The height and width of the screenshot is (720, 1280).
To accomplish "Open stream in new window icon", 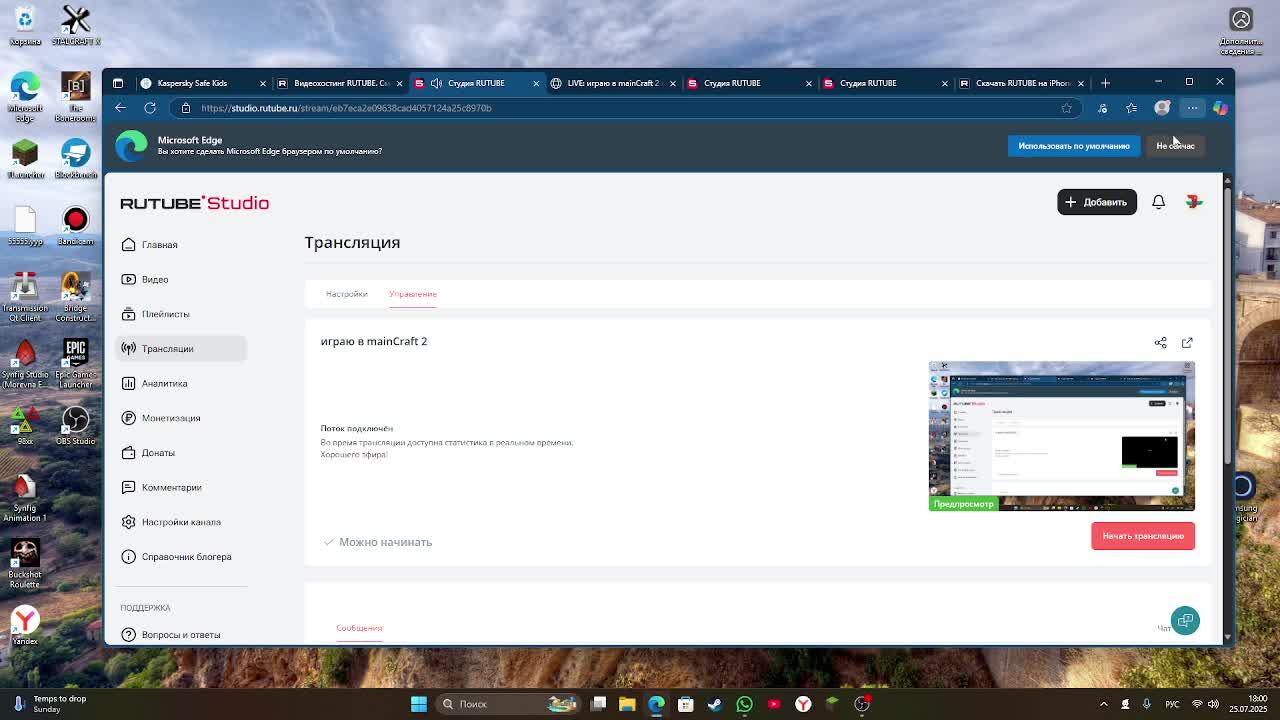I will click(x=1187, y=342).
